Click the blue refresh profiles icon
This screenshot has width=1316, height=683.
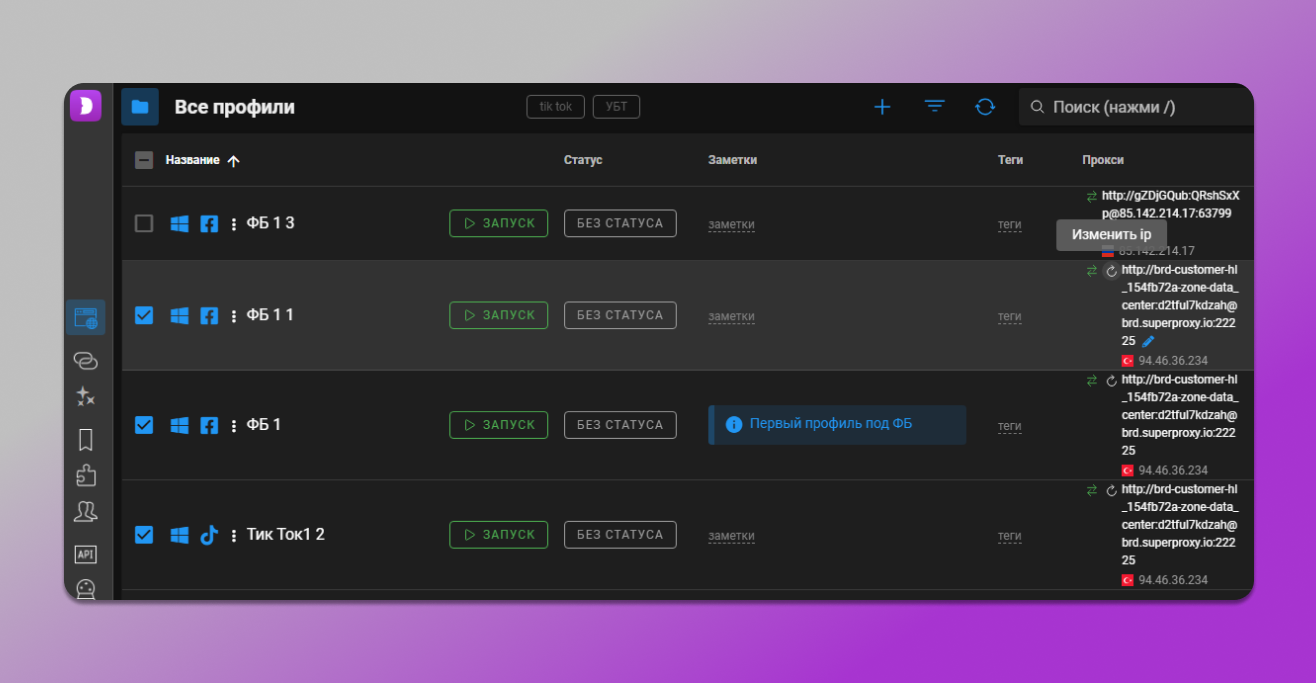pyautogui.click(x=985, y=107)
